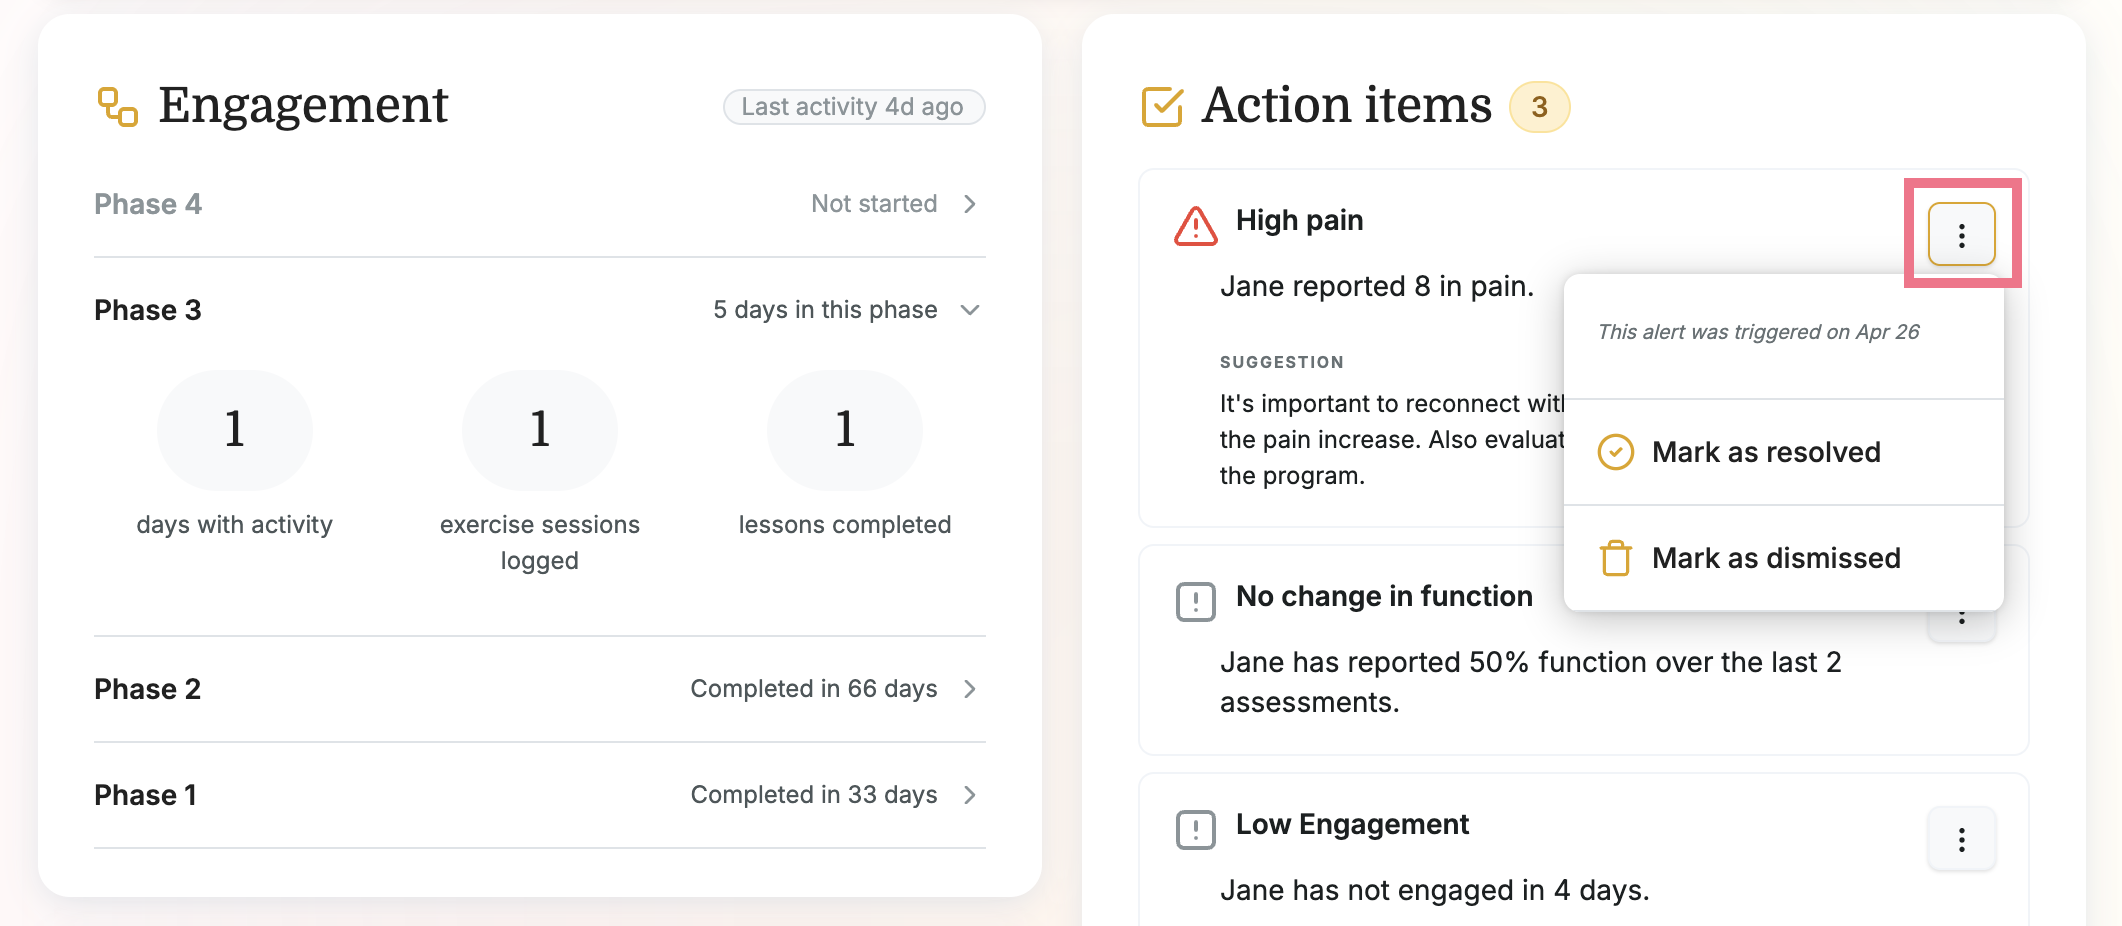Click the Action items count badge 3
The width and height of the screenshot is (2122, 926).
[1539, 107]
